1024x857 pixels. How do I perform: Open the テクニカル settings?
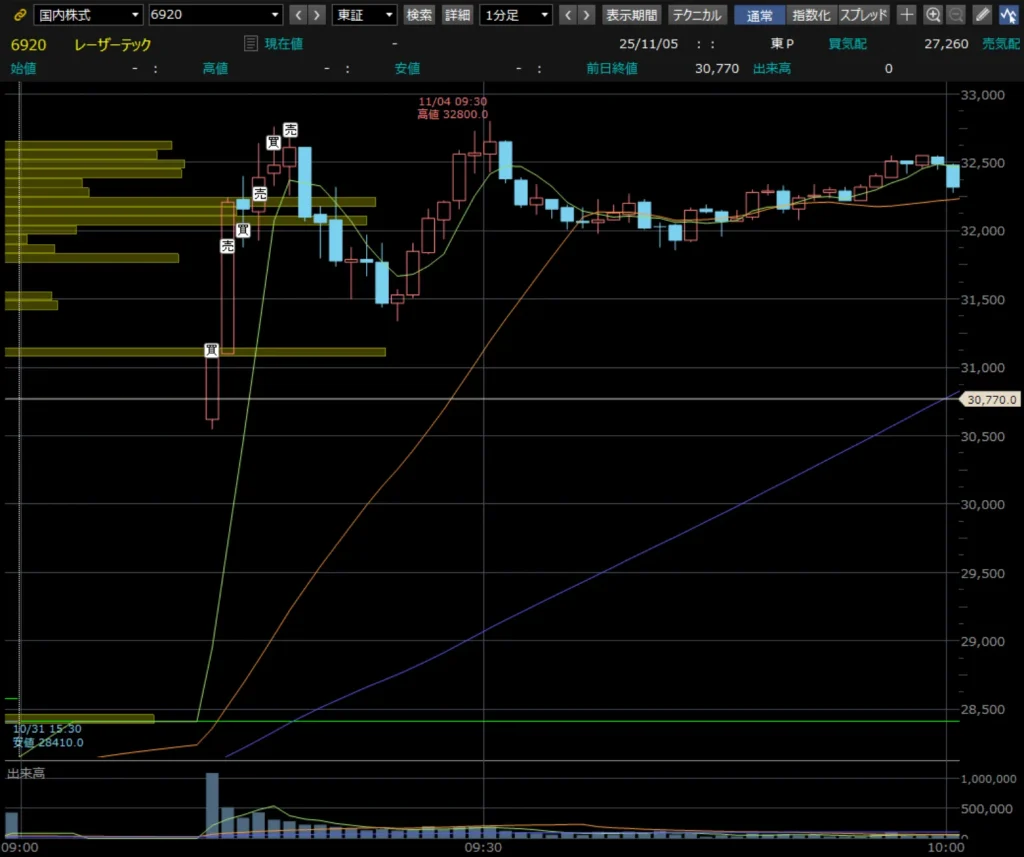coord(696,15)
